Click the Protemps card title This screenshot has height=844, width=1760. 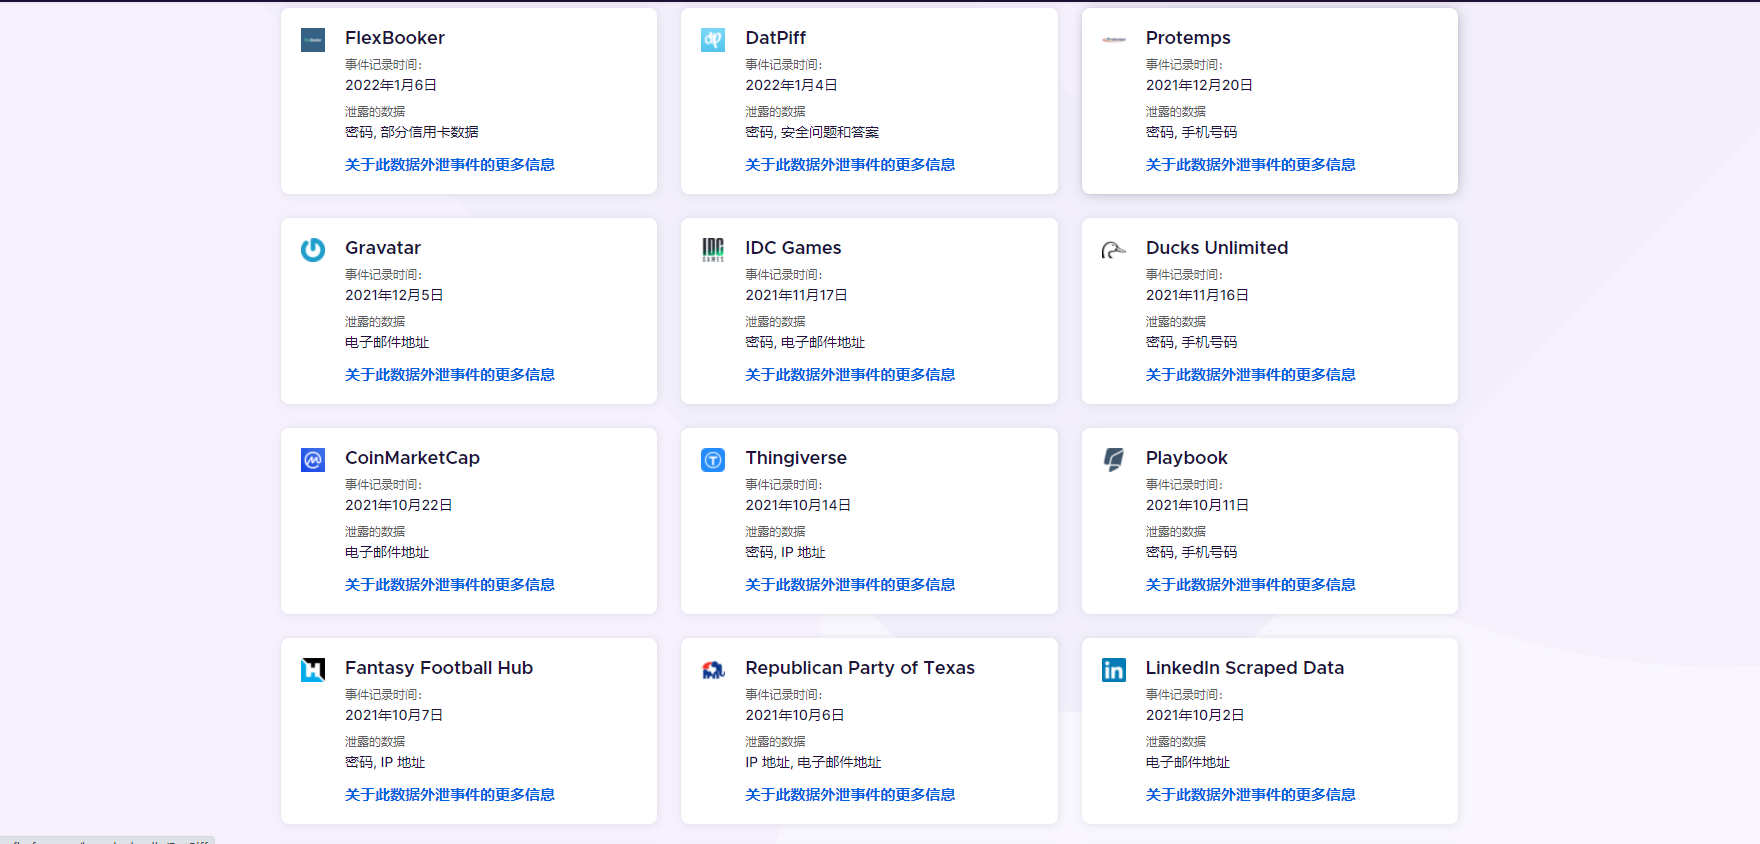point(1188,38)
